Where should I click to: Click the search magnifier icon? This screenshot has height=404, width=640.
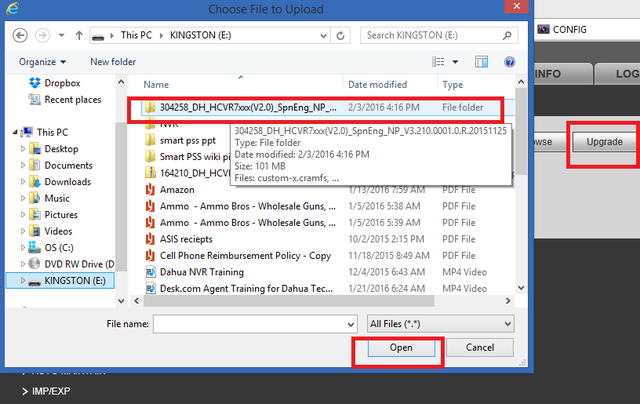click(x=507, y=36)
